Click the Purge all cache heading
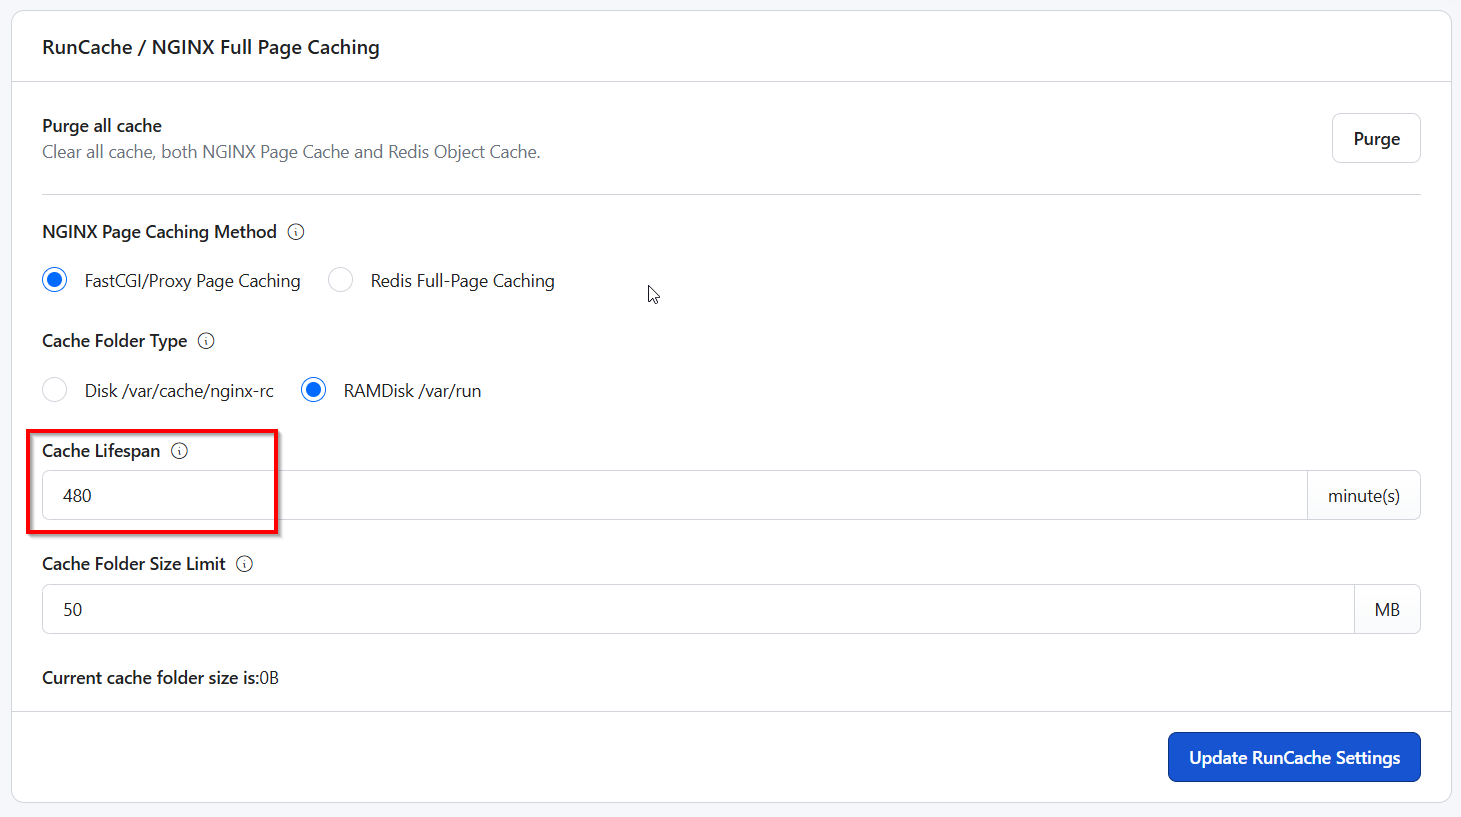 click(x=102, y=126)
